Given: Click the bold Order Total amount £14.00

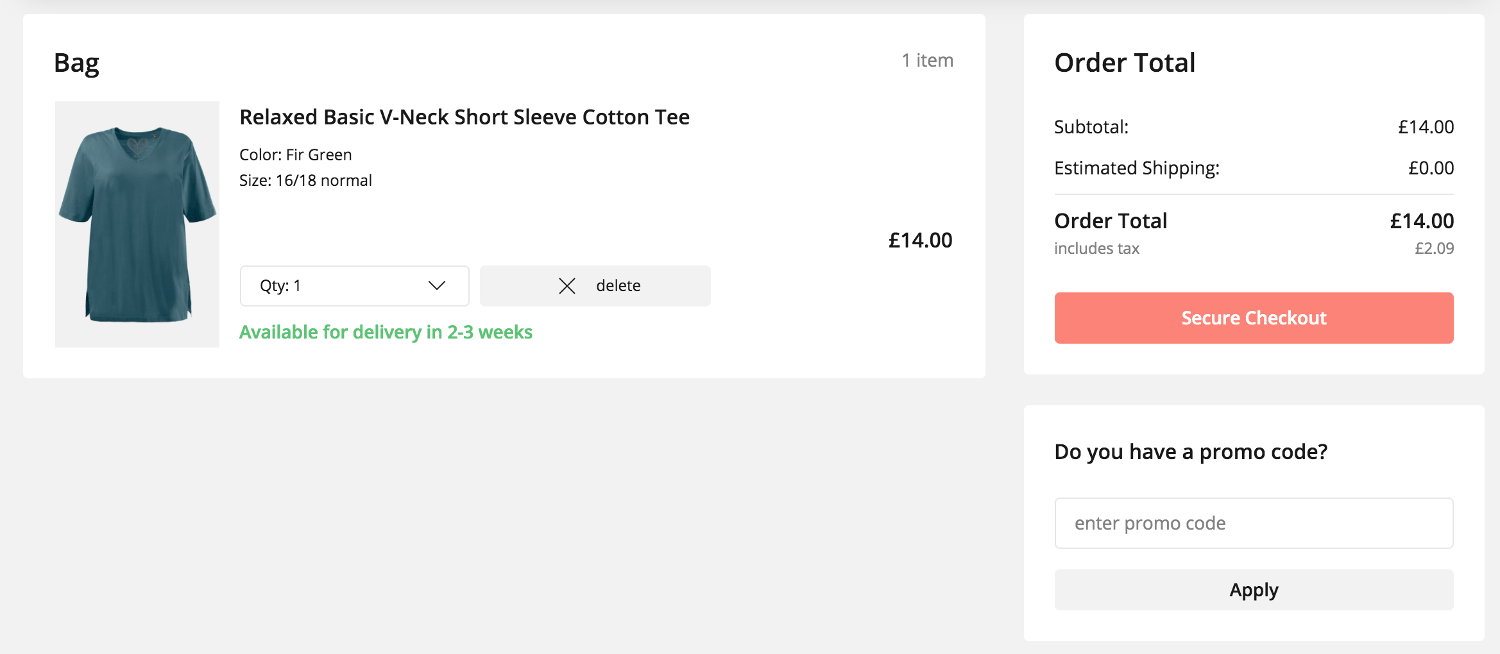Looking at the screenshot, I should tap(1422, 221).
